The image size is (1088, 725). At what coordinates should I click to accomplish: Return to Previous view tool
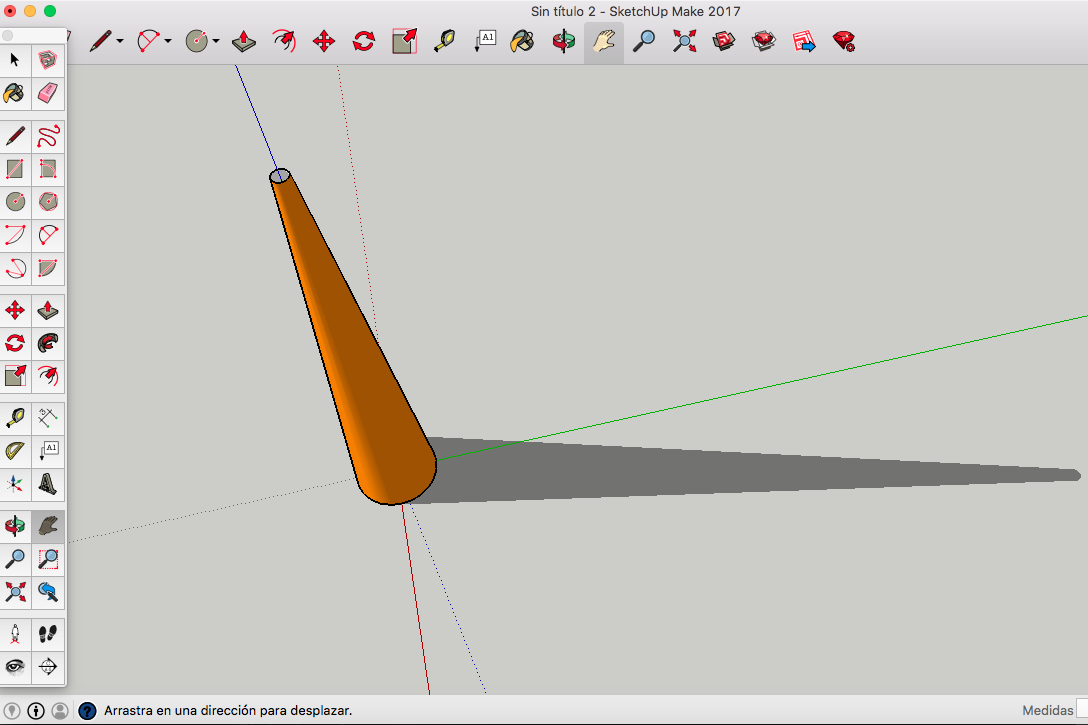47,592
